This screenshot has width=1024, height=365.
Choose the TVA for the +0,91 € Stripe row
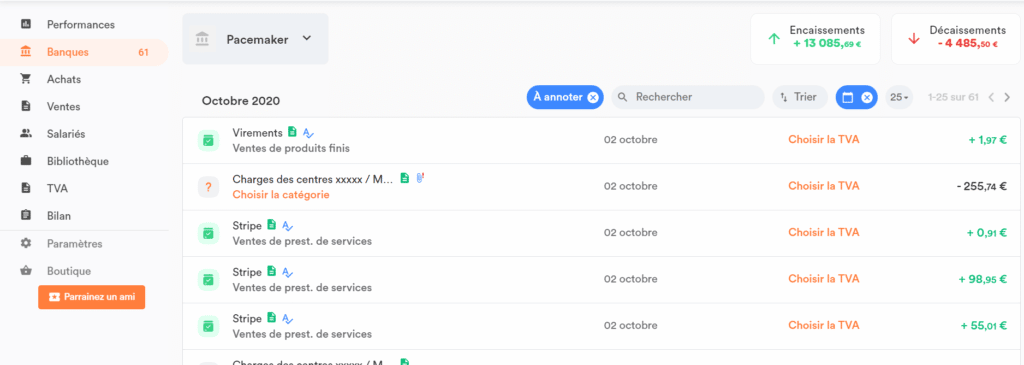coord(824,232)
